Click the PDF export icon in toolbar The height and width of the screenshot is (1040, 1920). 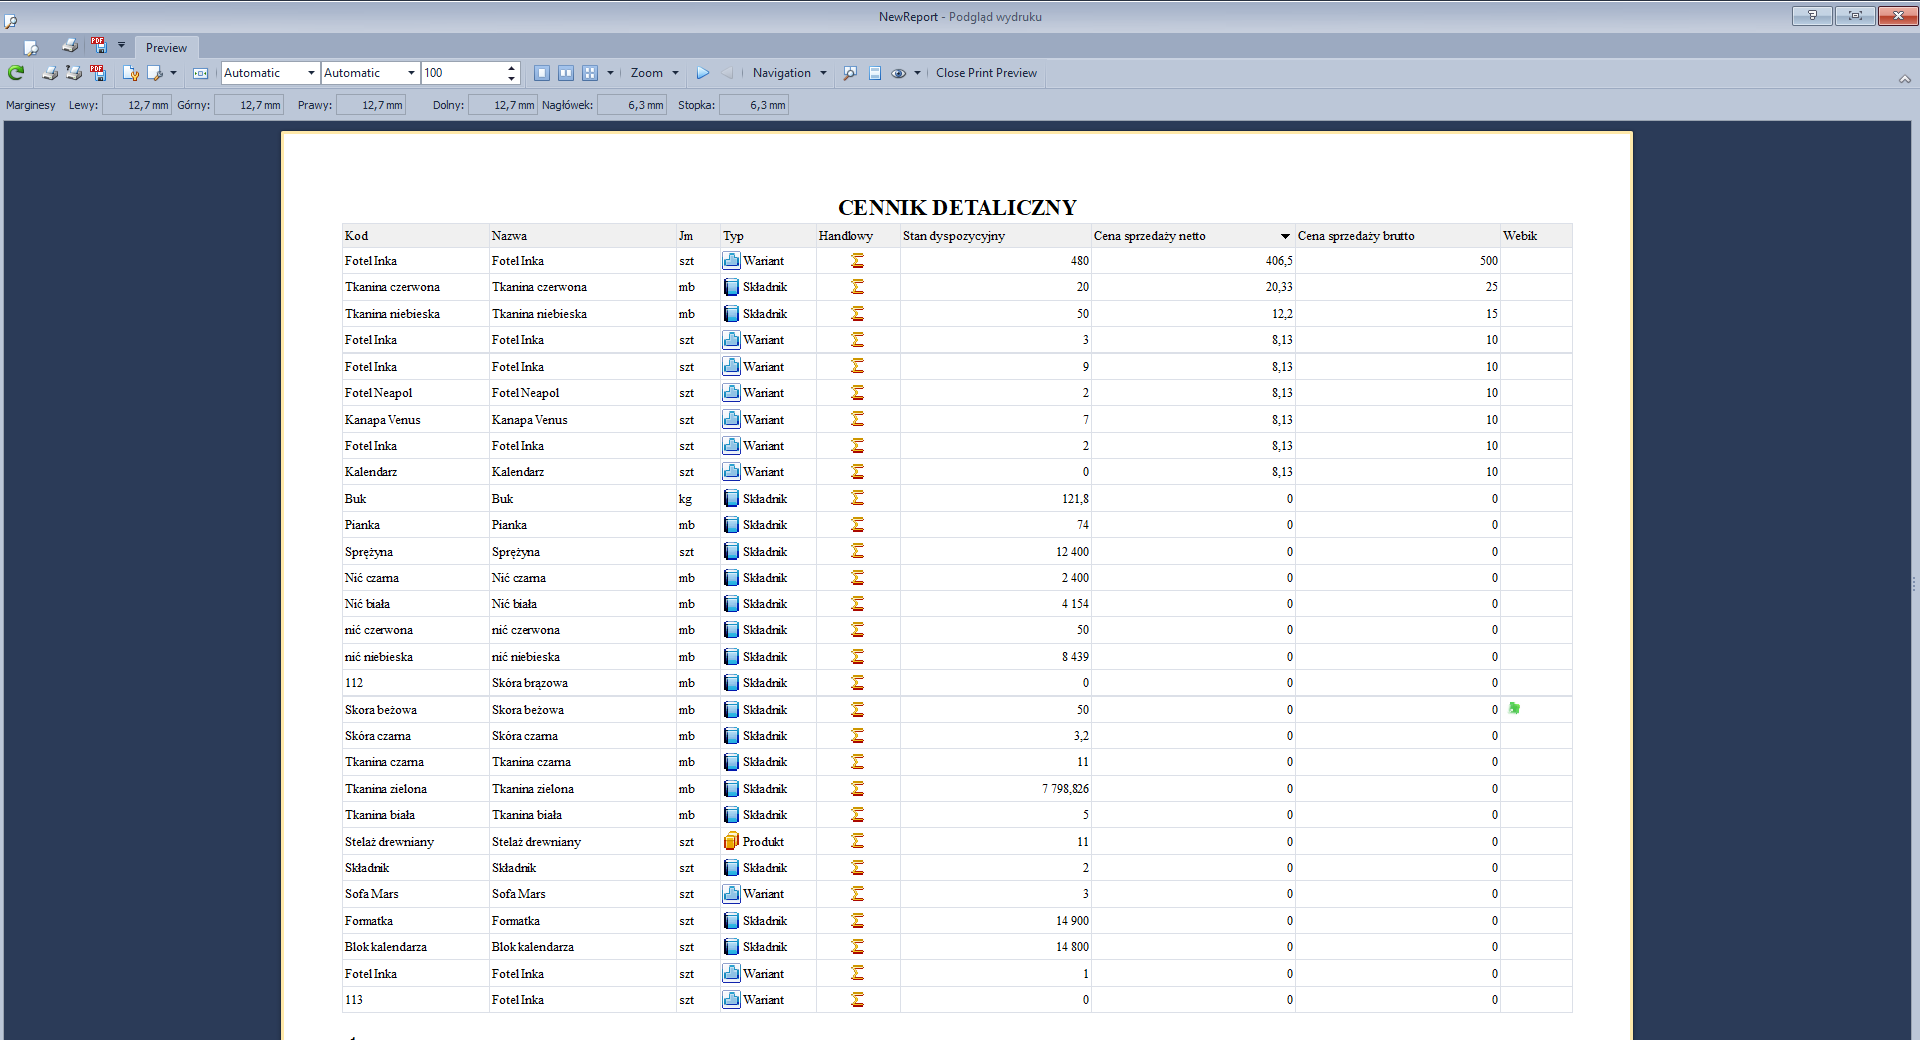click(98, 73)
